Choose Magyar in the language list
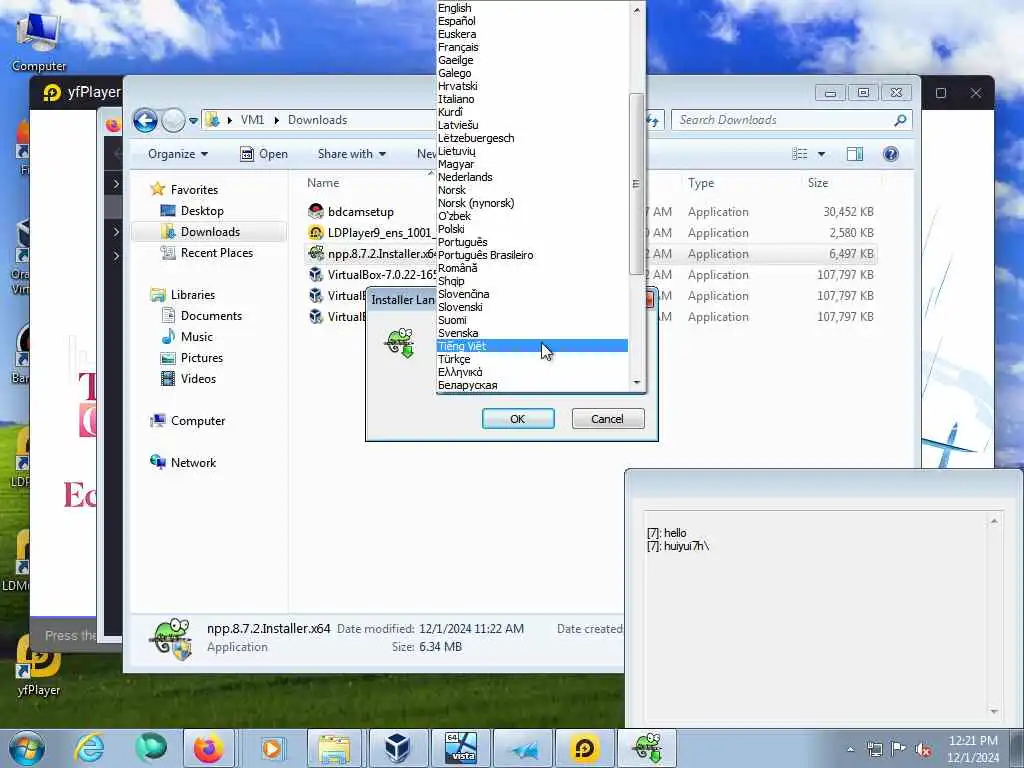Image resolution: width=1024 pixels, height=768 pixels. coord(532,164)
